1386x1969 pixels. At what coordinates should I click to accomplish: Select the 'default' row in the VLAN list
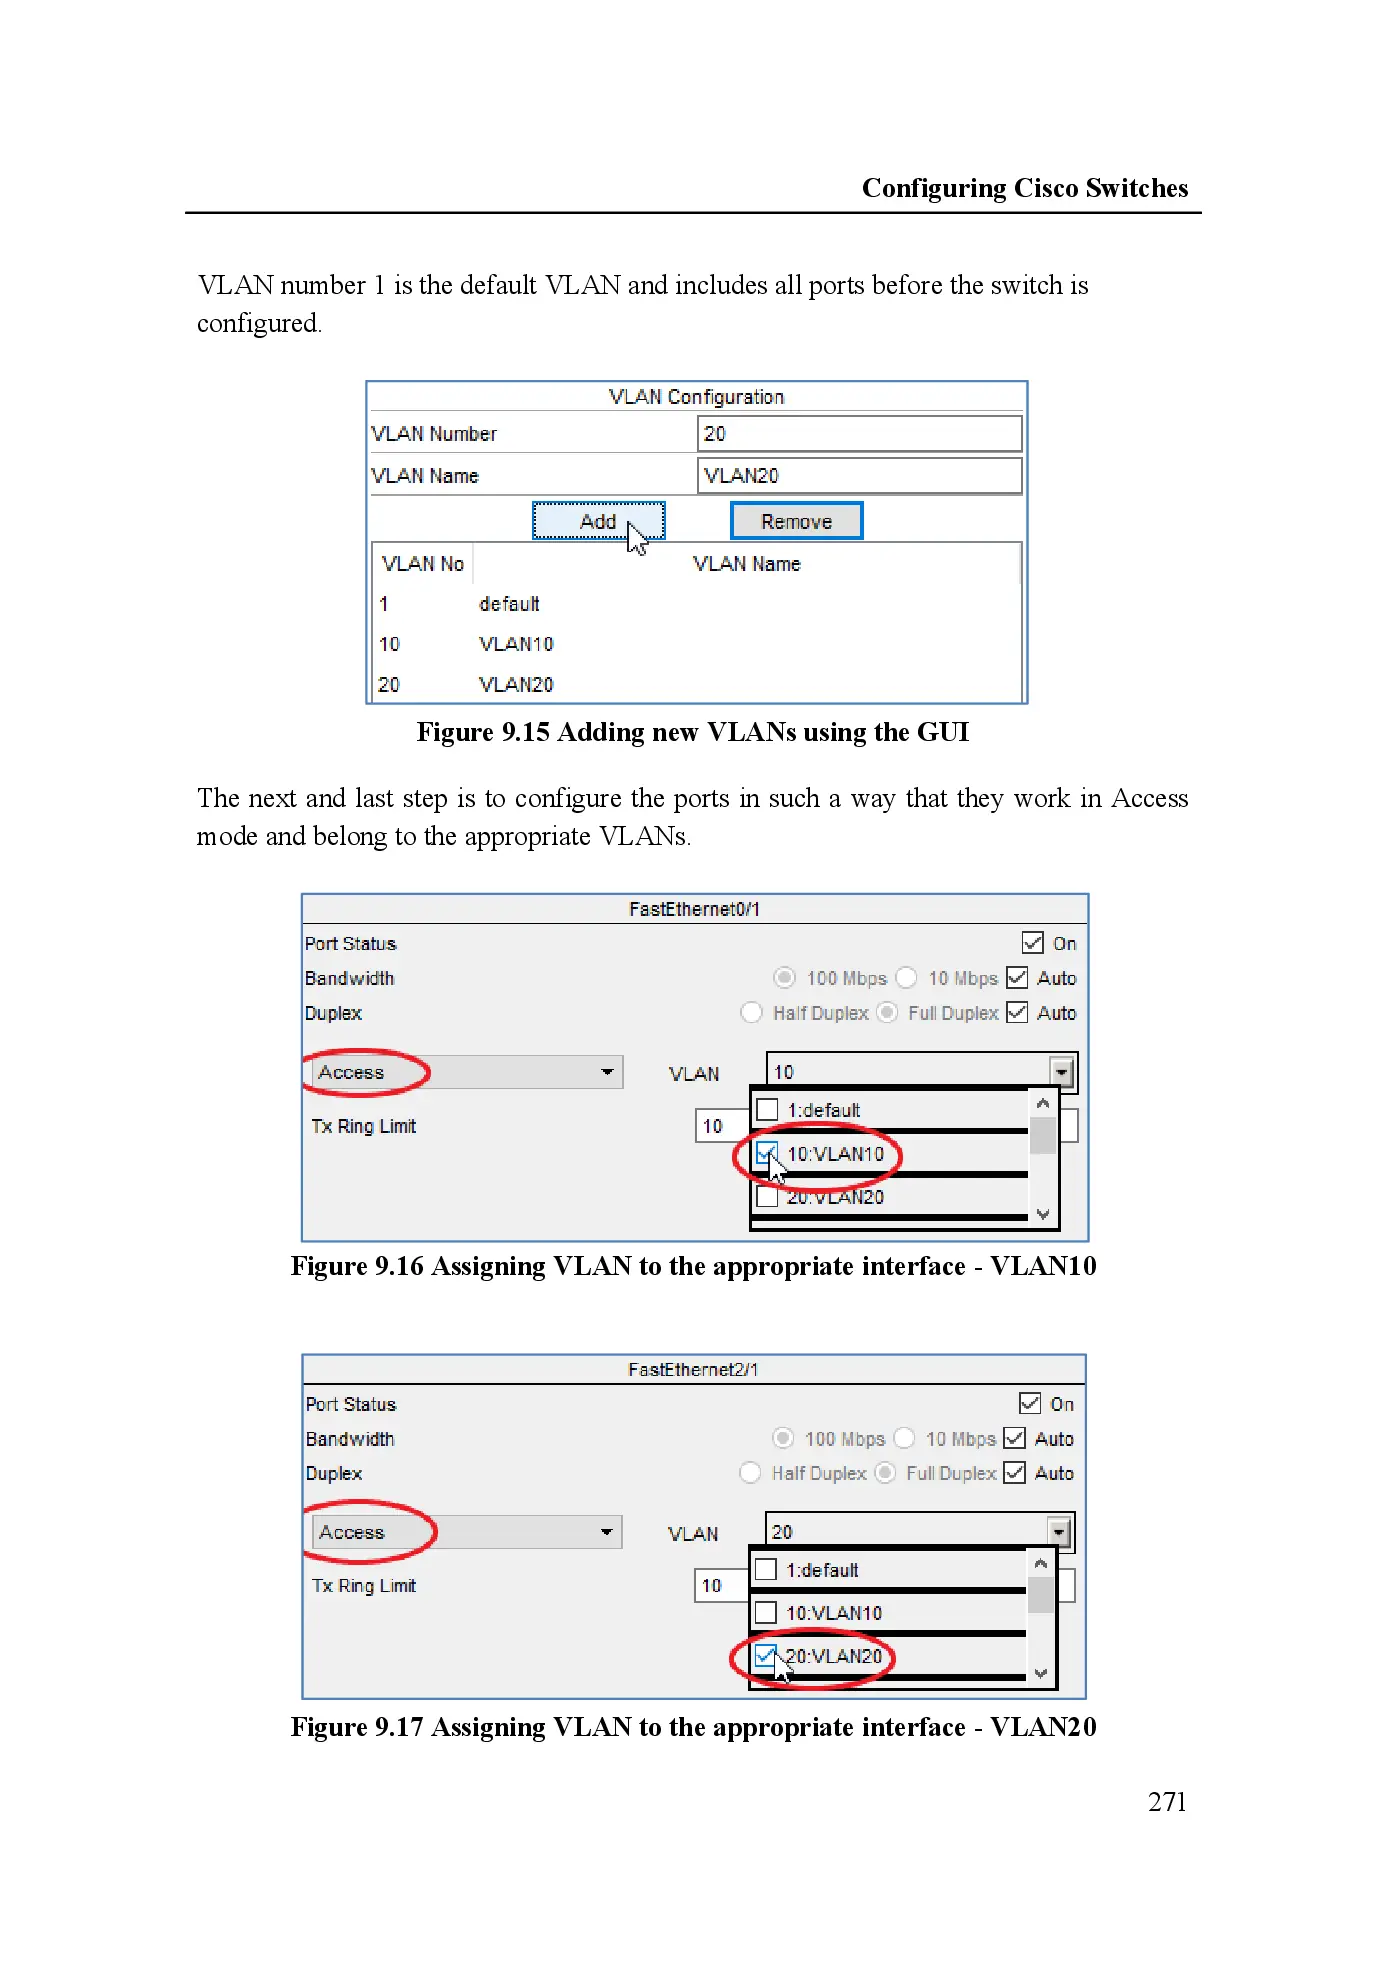click(x=696, y=604)
